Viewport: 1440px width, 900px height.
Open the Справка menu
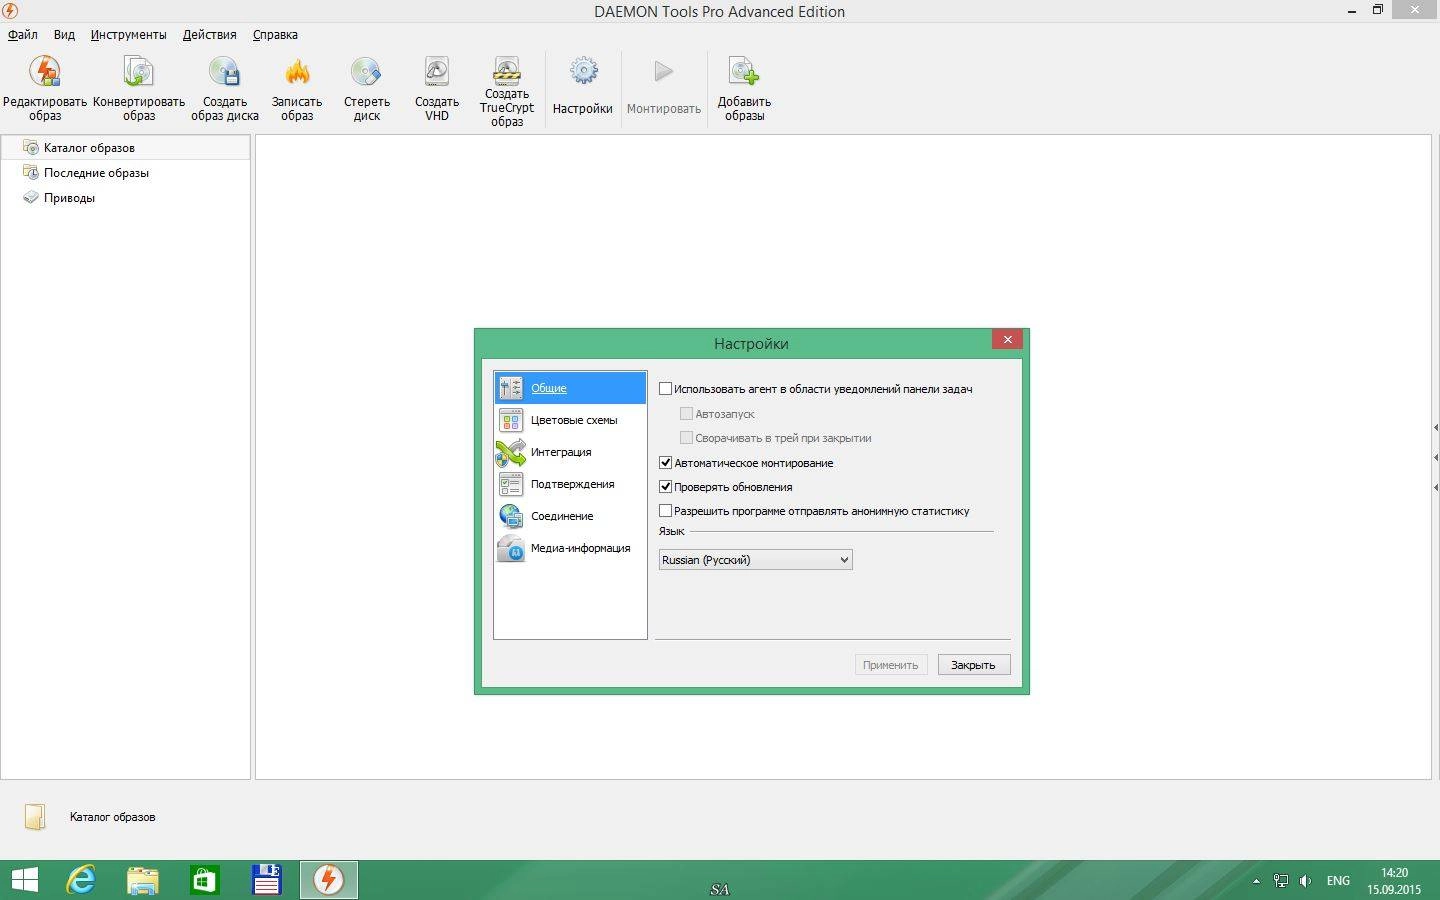click(275, 34)
